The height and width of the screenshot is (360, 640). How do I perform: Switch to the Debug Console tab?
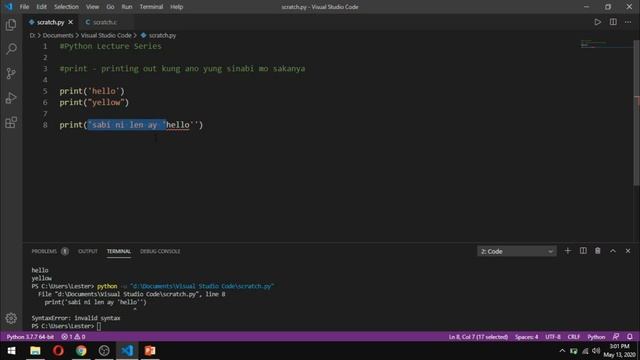[160, 251]
